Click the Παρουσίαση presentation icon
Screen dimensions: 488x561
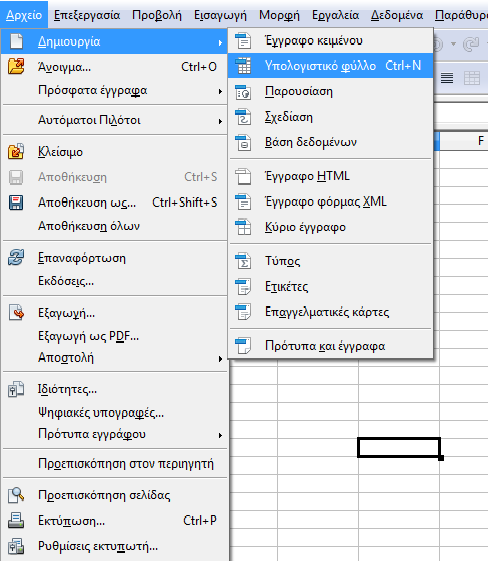[243, 92]
